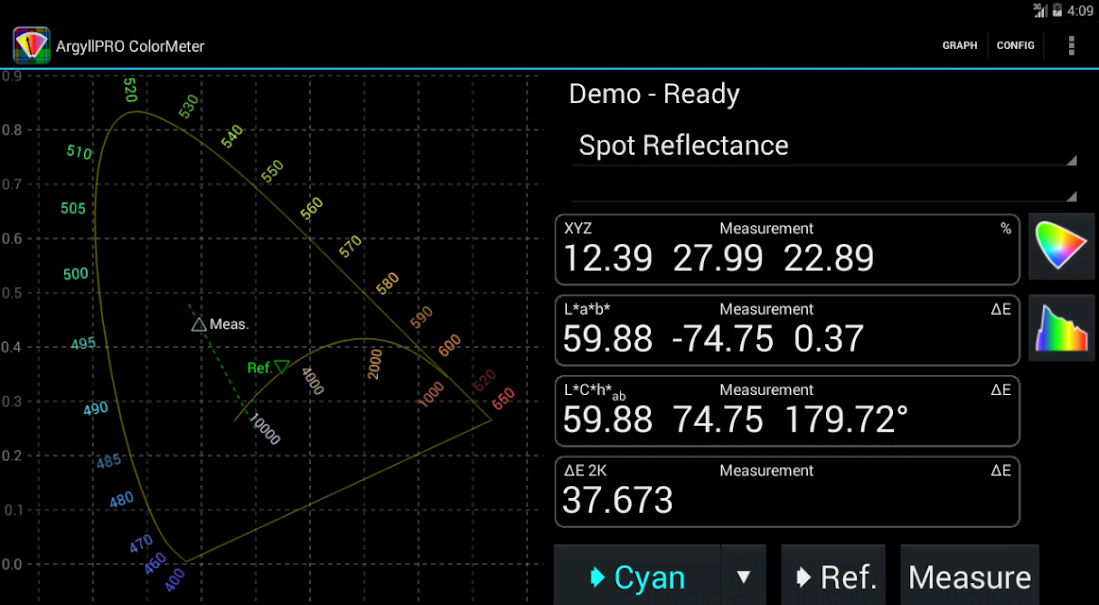Screen dimensions: 1099x605
Task: Select the XYZ measurement panel
Action: (x=787, y=250)
